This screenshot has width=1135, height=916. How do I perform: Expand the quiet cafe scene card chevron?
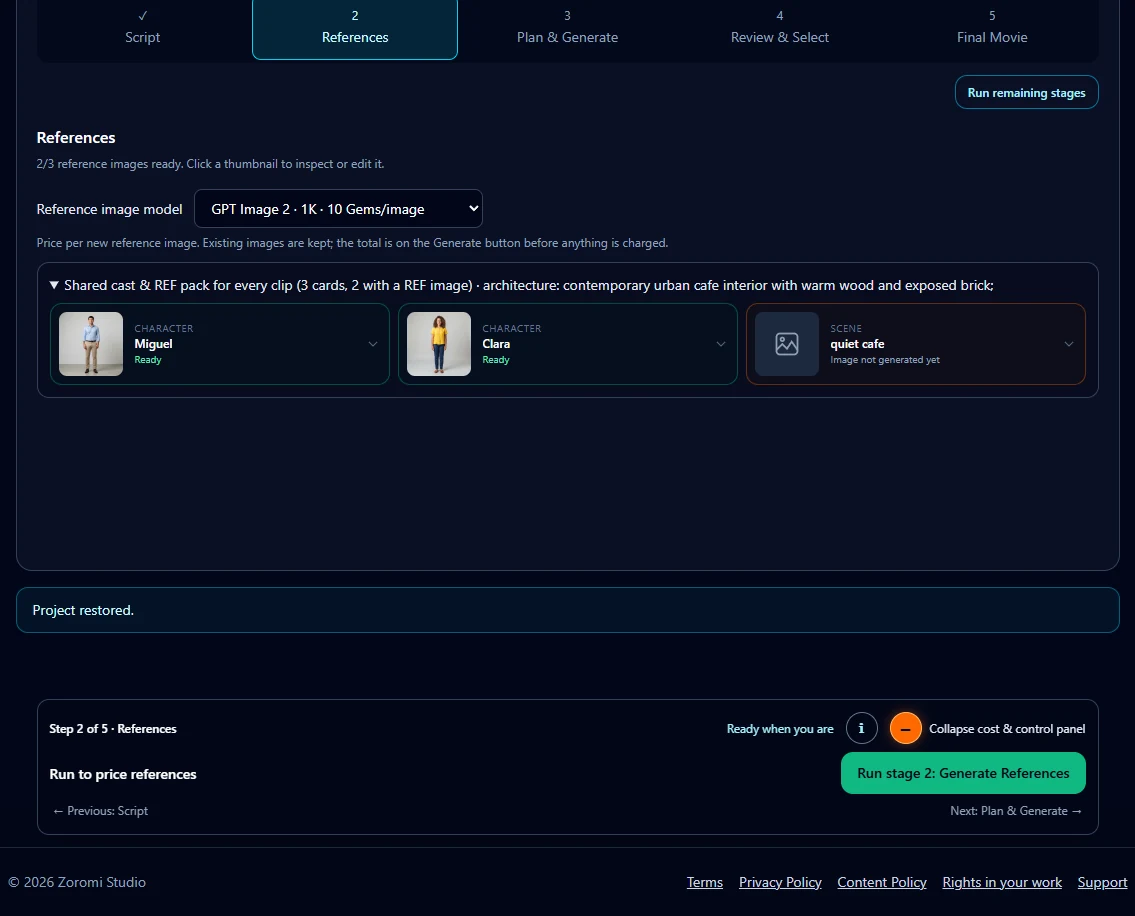coord(1069,344)
